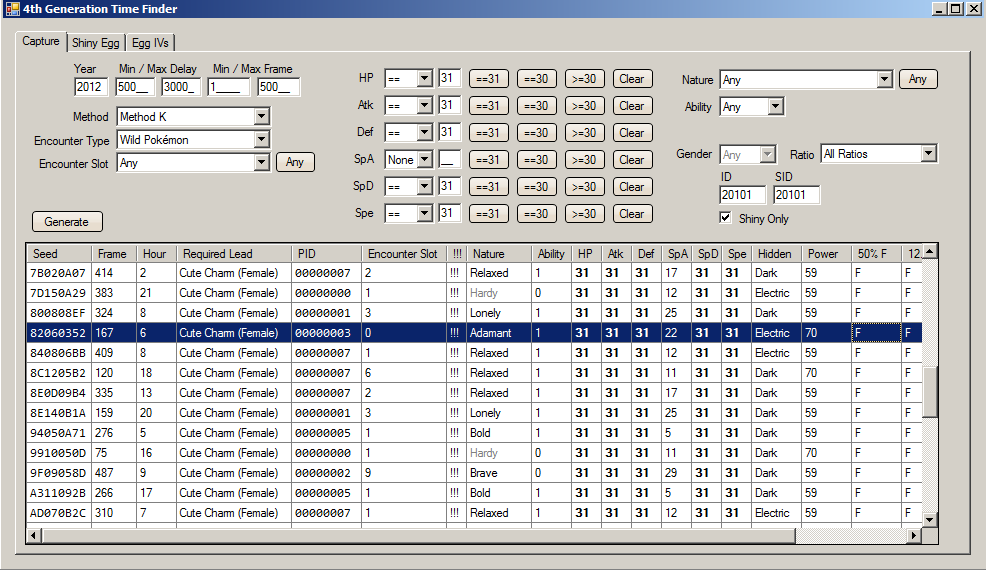
Task: Open the Ratio dropdown
Action: point(928,154)
